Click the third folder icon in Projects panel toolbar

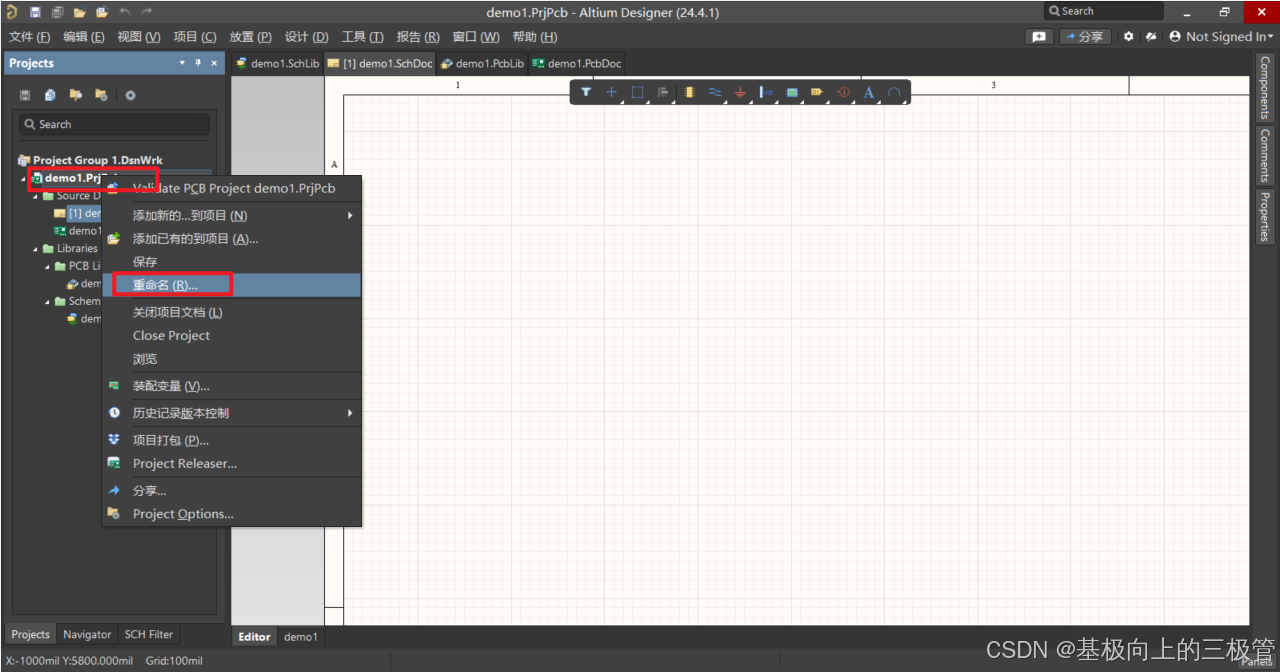point(75,95)
